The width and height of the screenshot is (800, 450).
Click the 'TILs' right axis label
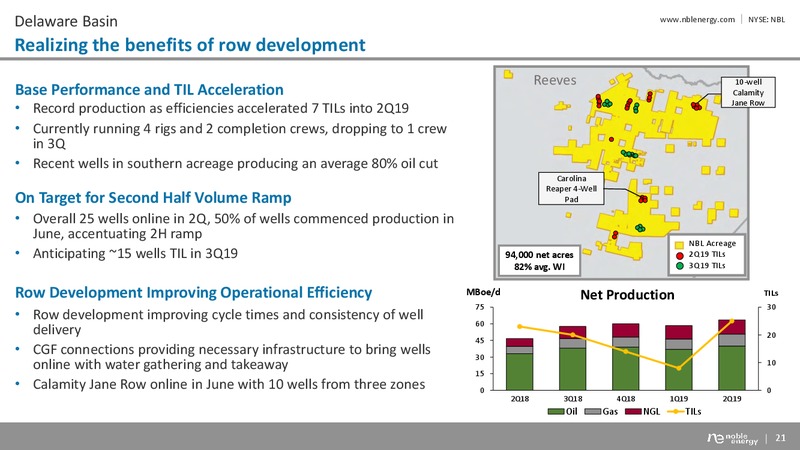(771, 293)
